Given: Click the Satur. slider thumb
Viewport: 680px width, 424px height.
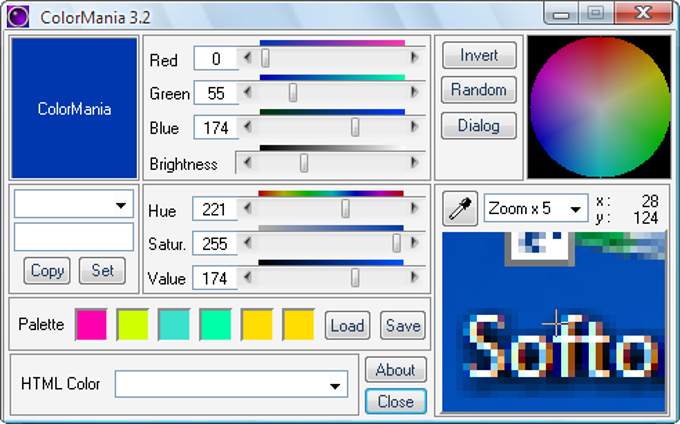Looking at the screenshot, I should pyautogui.click(x=396, y=243).
